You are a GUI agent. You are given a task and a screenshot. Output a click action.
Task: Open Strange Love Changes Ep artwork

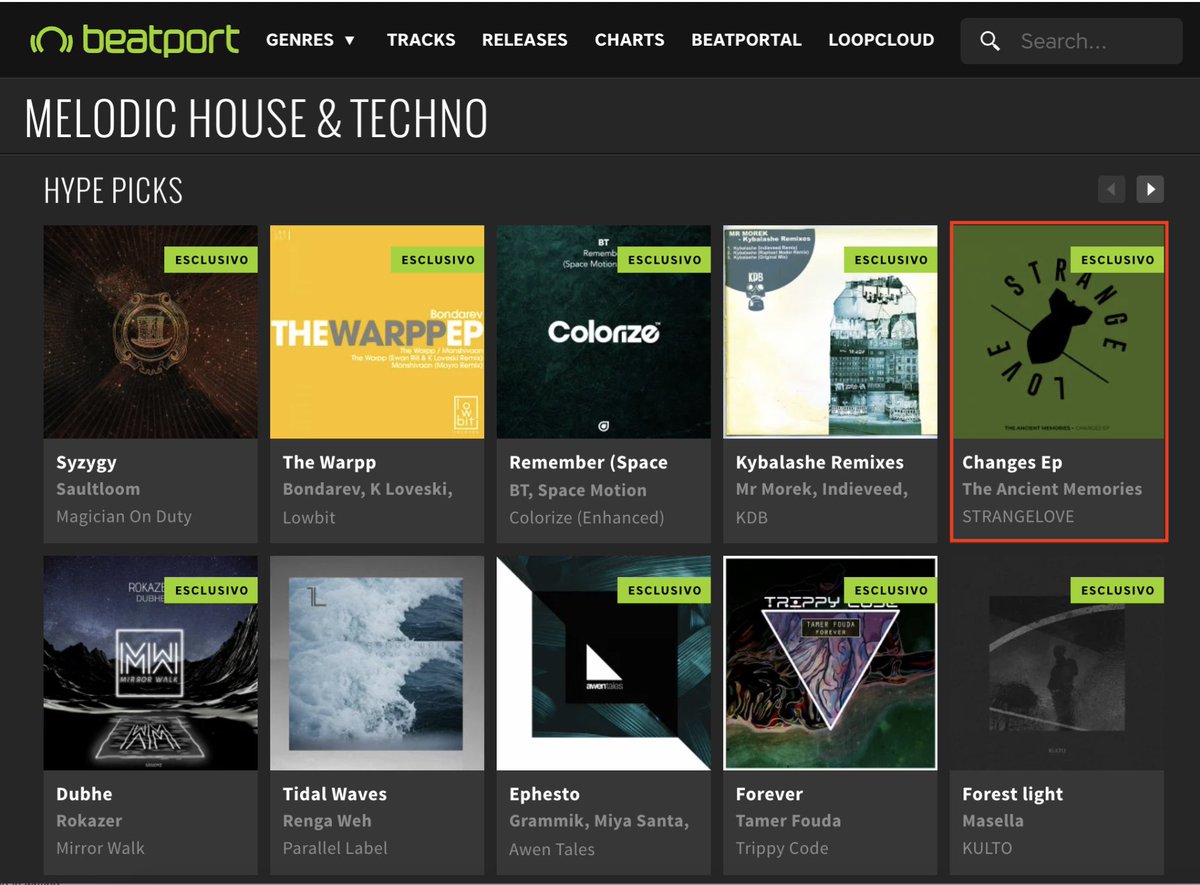[1058, 332]
